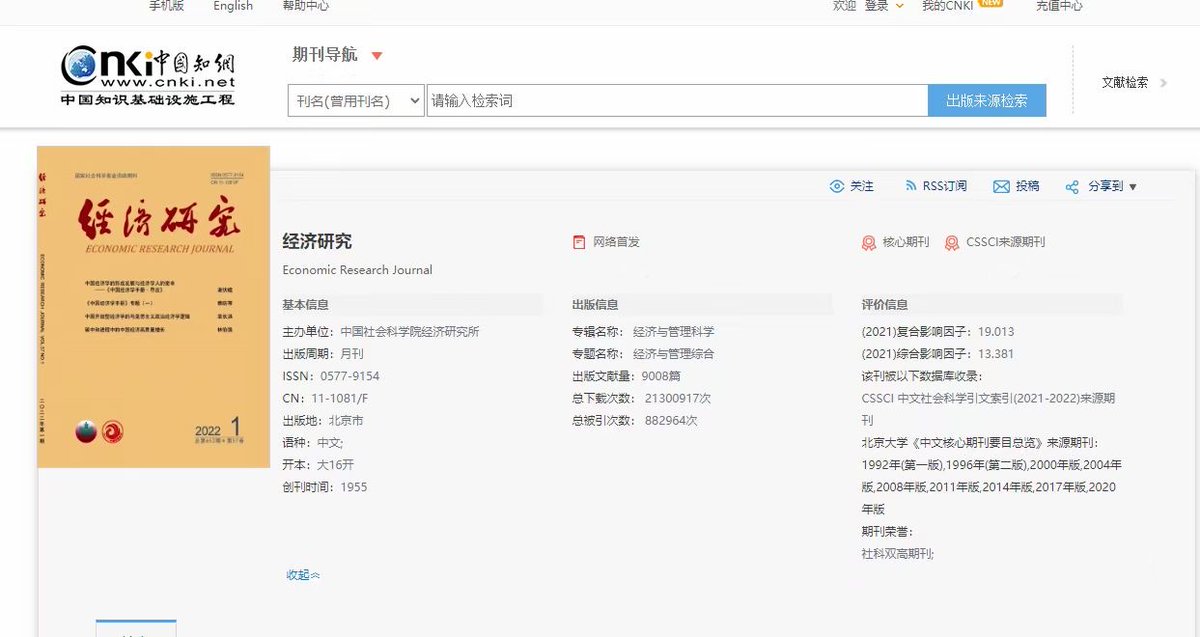
Task: Click the 评价信息 section header
Action: (x=885, y=305)
